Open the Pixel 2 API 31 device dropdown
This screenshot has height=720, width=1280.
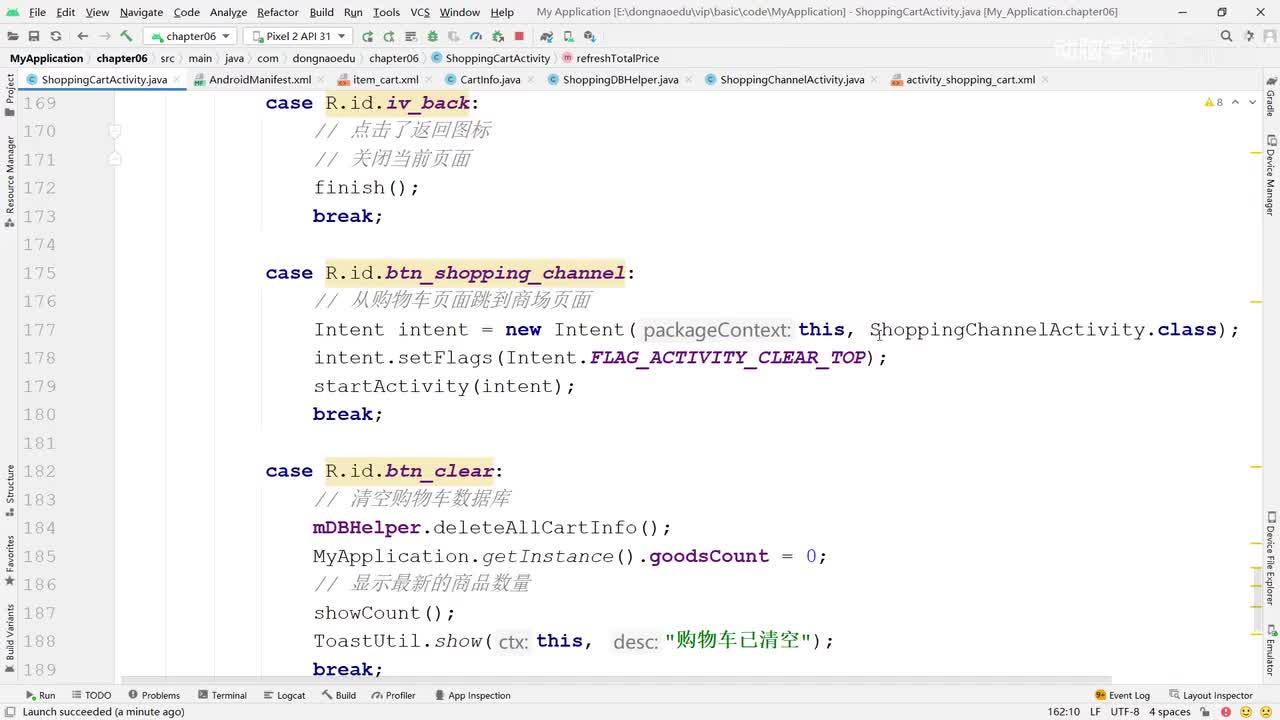click(298, 36)
